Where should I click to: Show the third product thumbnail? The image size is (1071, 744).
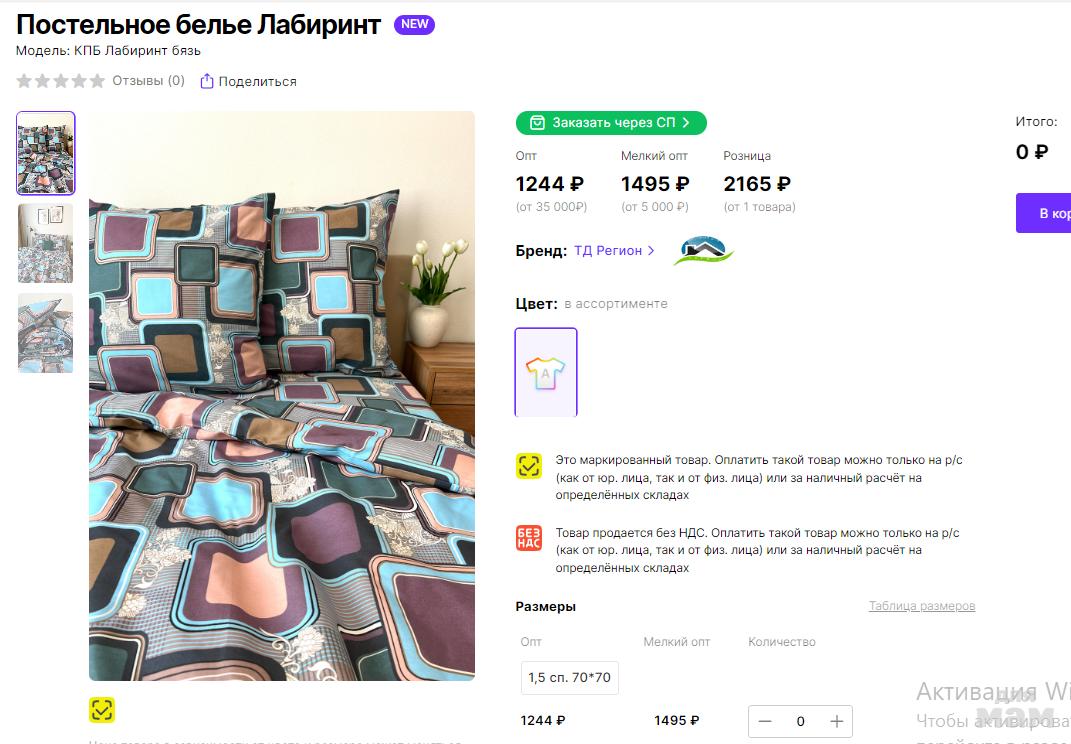pyautogui.click(x=46, y=333)
